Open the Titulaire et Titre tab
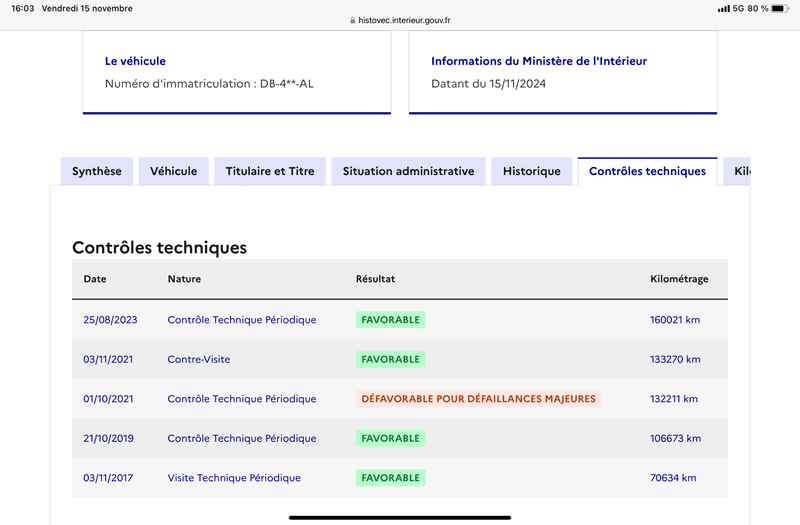Screen dimensions: 800x525 (270, 171)
